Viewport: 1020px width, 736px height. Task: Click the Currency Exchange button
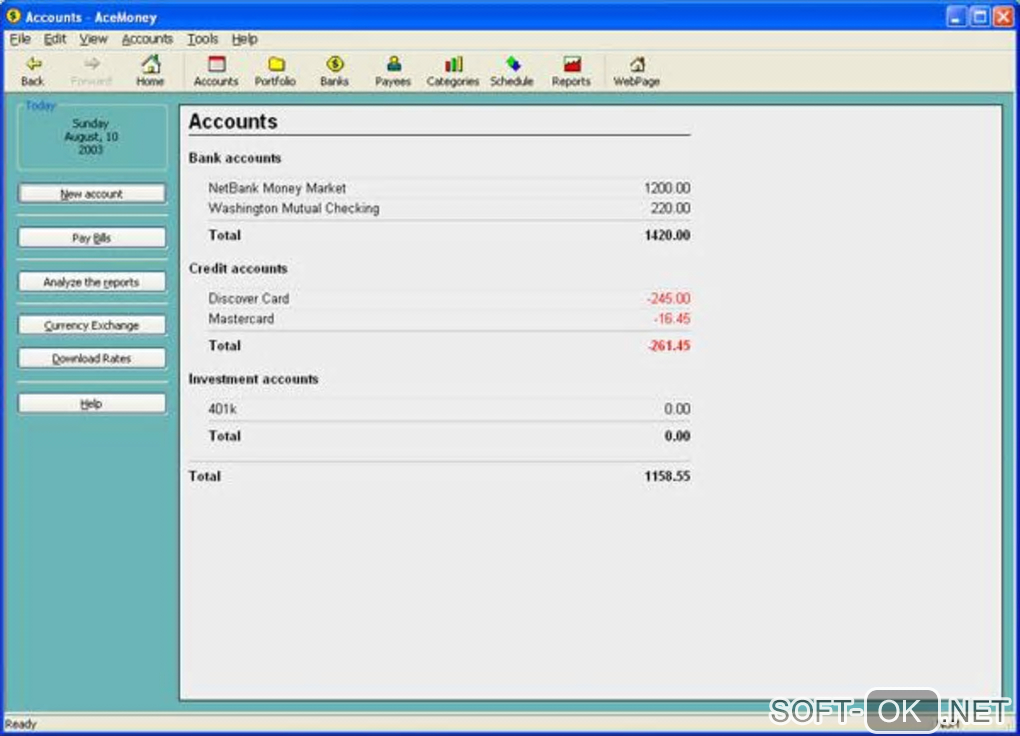coord(92,325)
